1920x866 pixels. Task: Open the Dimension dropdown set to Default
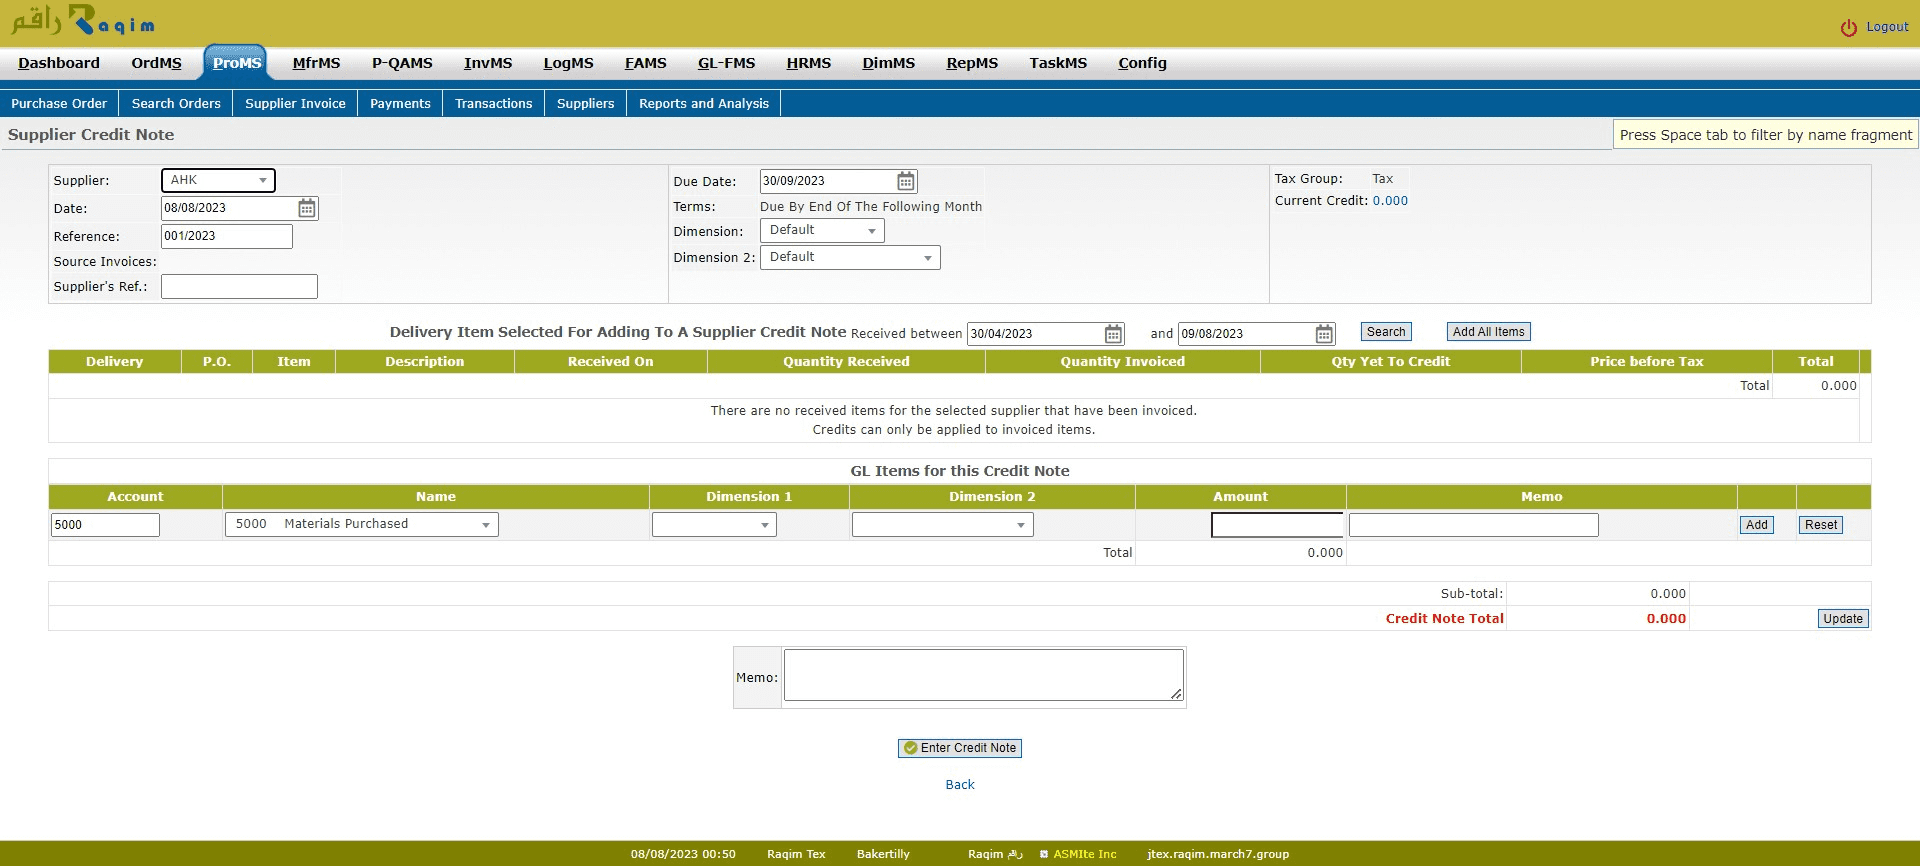(822, 231)
